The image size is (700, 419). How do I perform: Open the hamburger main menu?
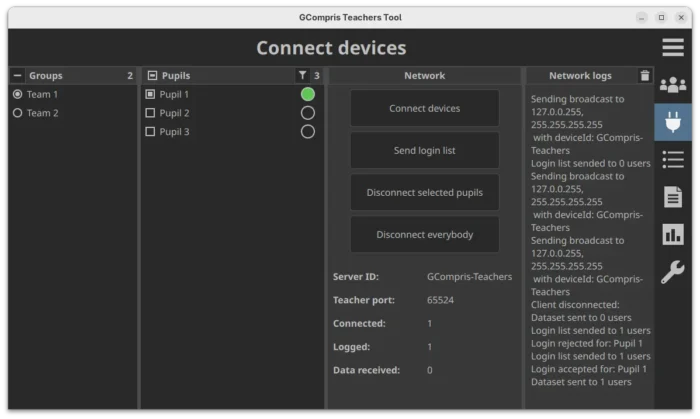[x=673, y=47]
